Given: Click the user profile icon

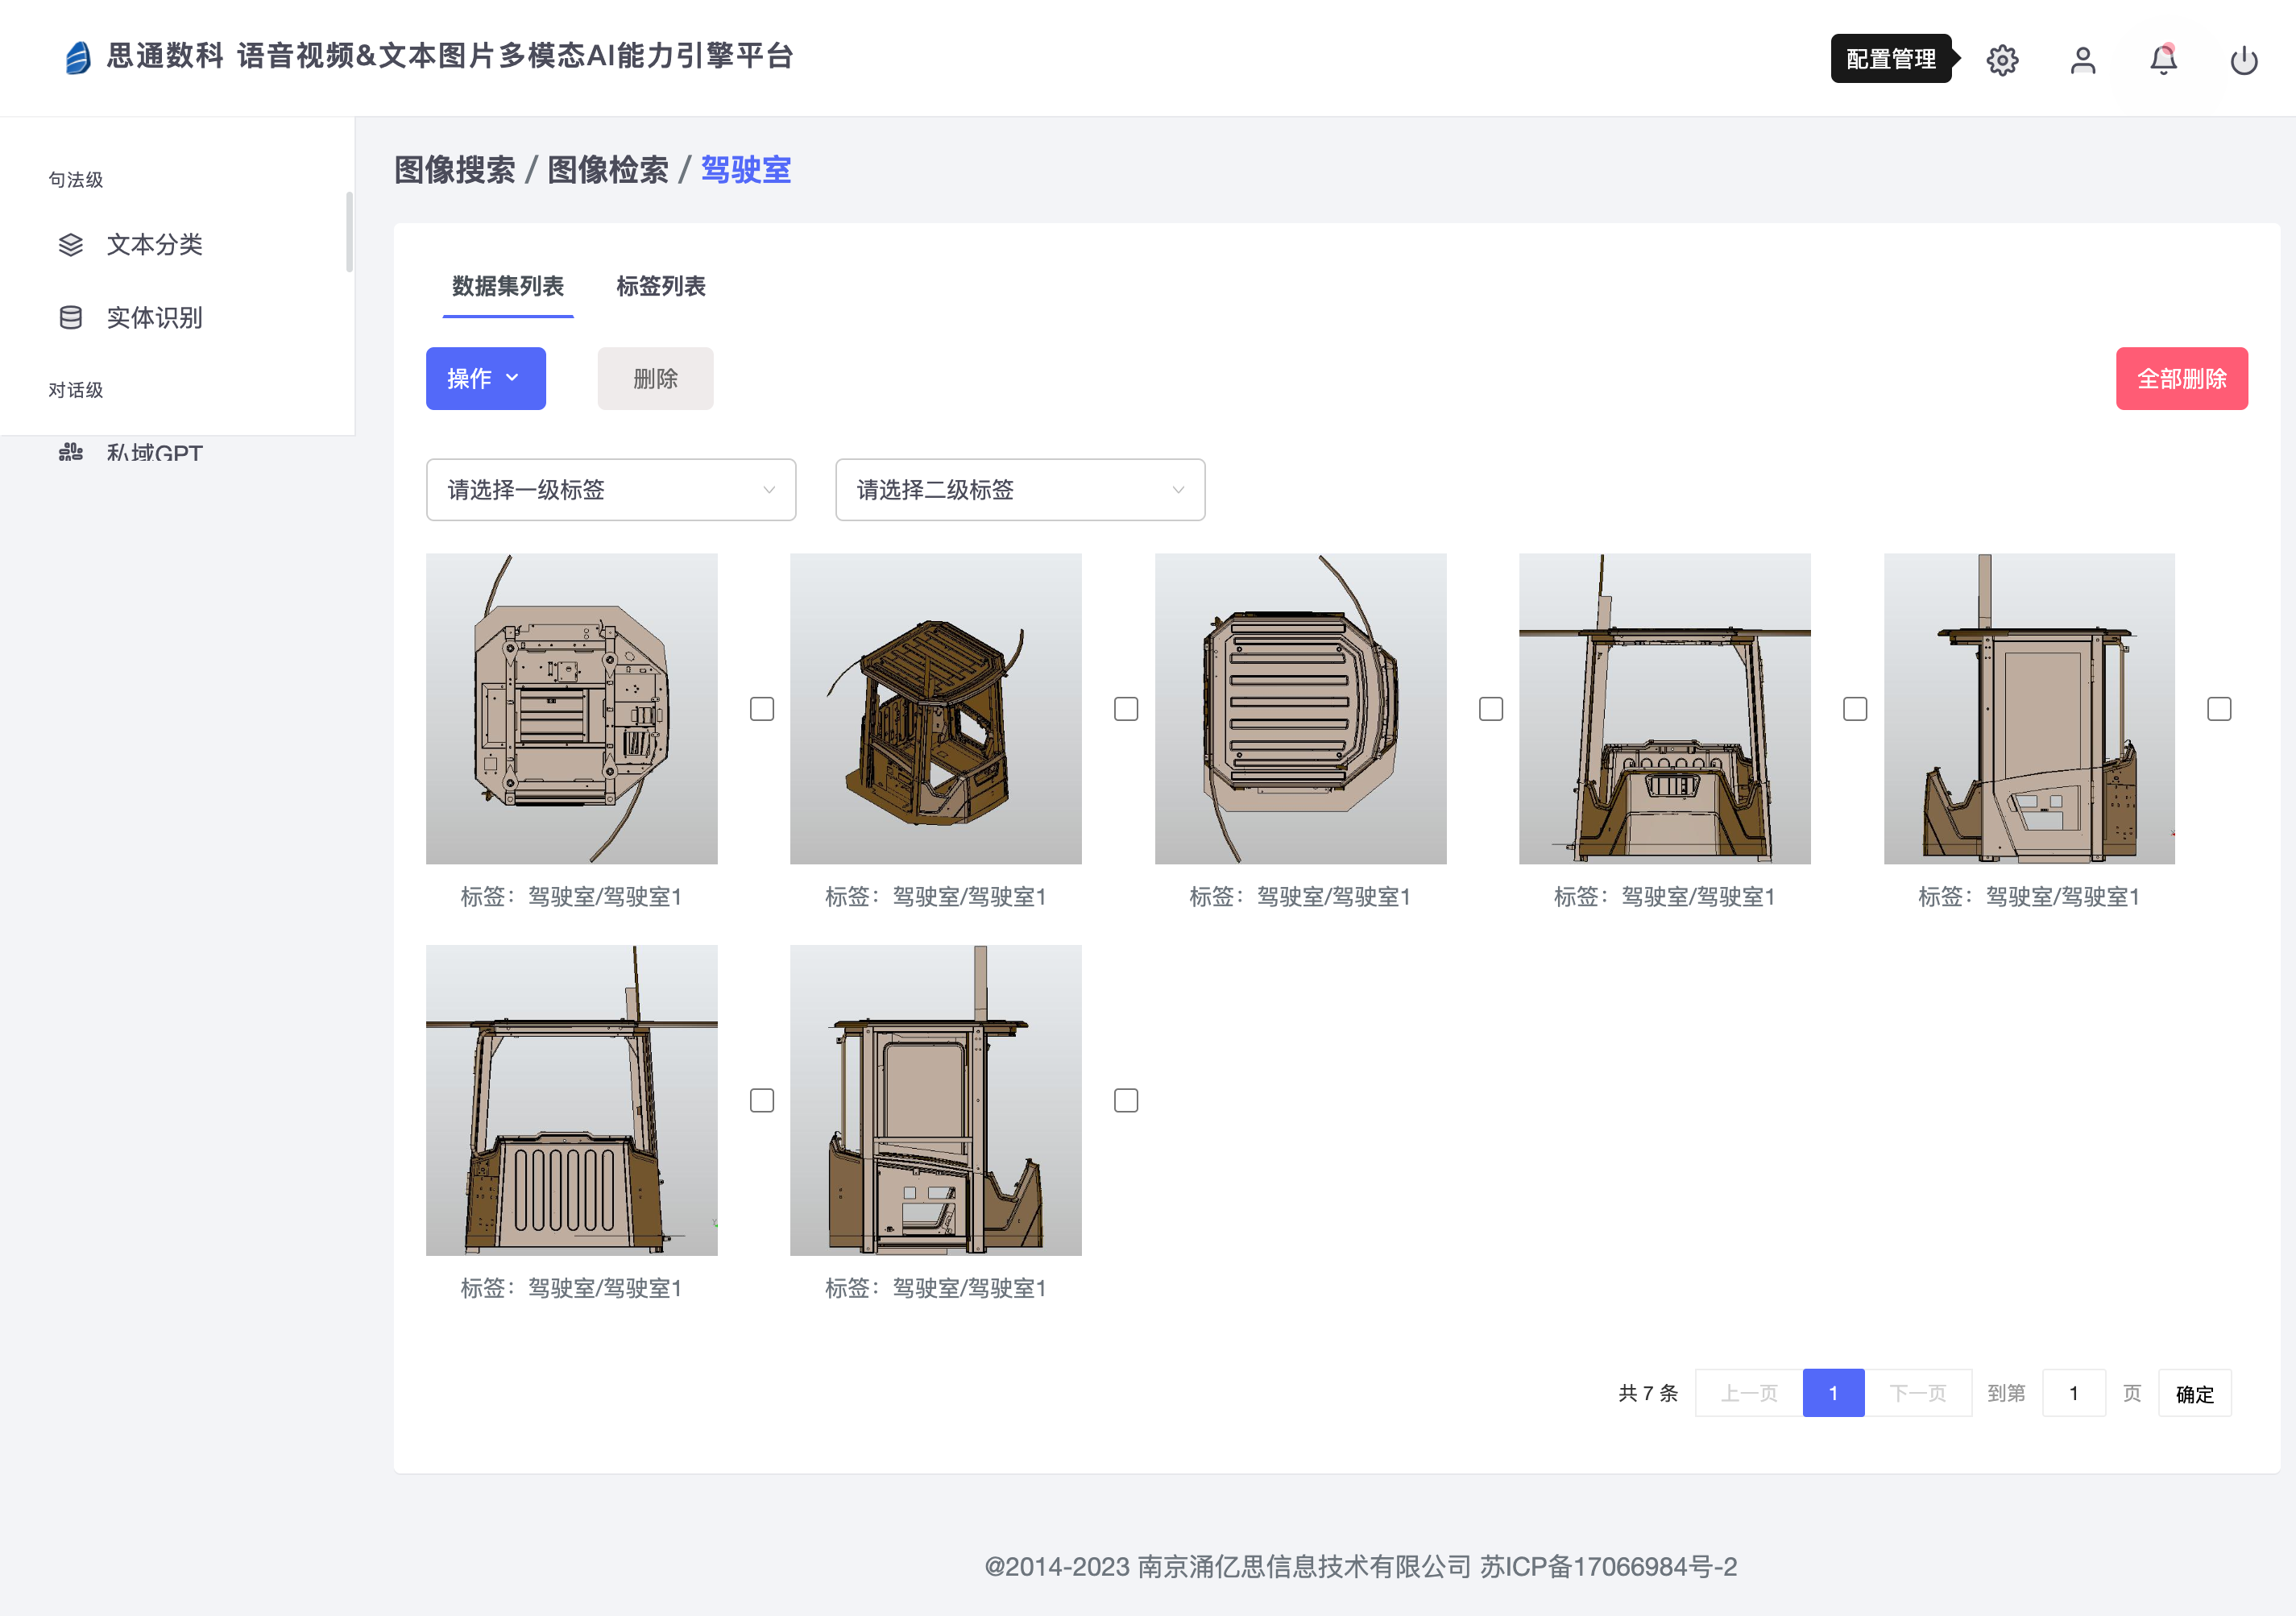Looking at the screenshot, I should (2082, 60).
